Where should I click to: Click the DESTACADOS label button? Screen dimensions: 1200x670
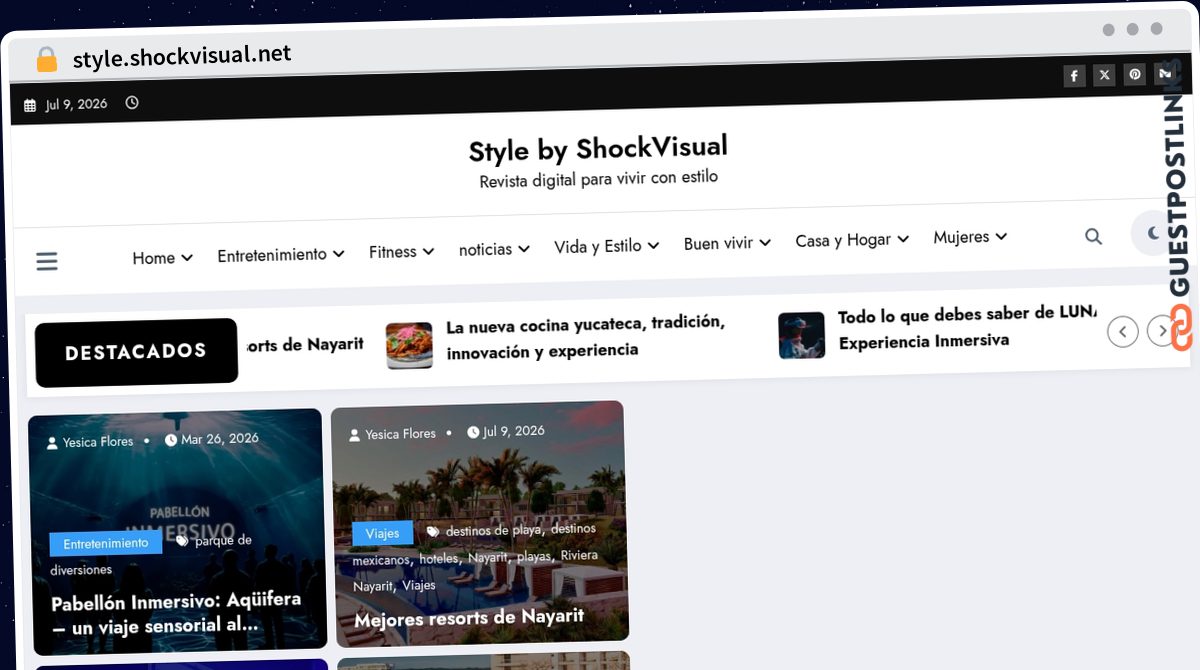pyautogui.click(x=136, y=352)
